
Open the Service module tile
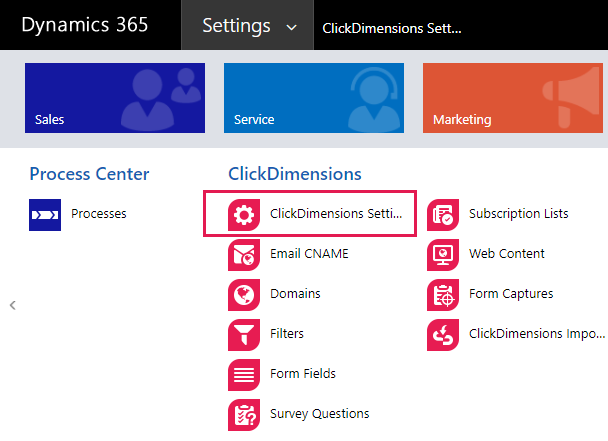[x=314, y=98]
